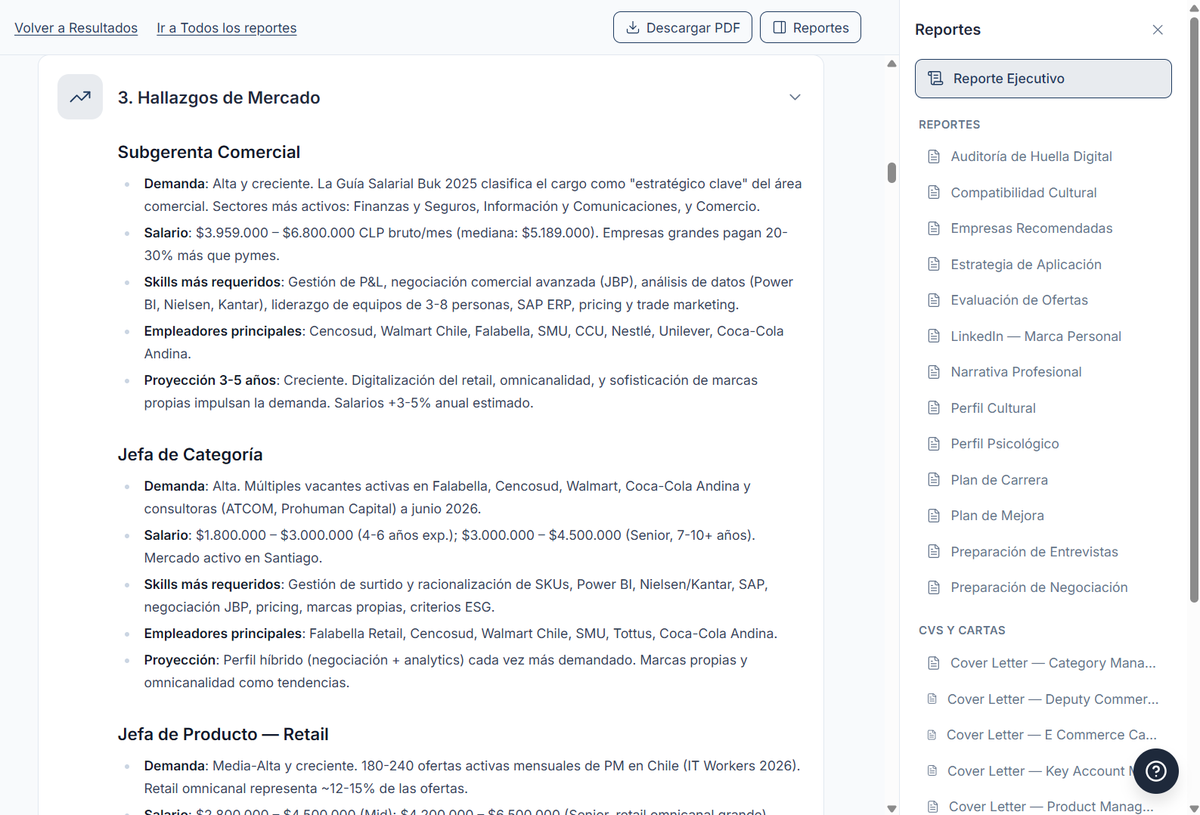Click document icon next to Cover Letter — E Commerce Ca...

(932, 735)
